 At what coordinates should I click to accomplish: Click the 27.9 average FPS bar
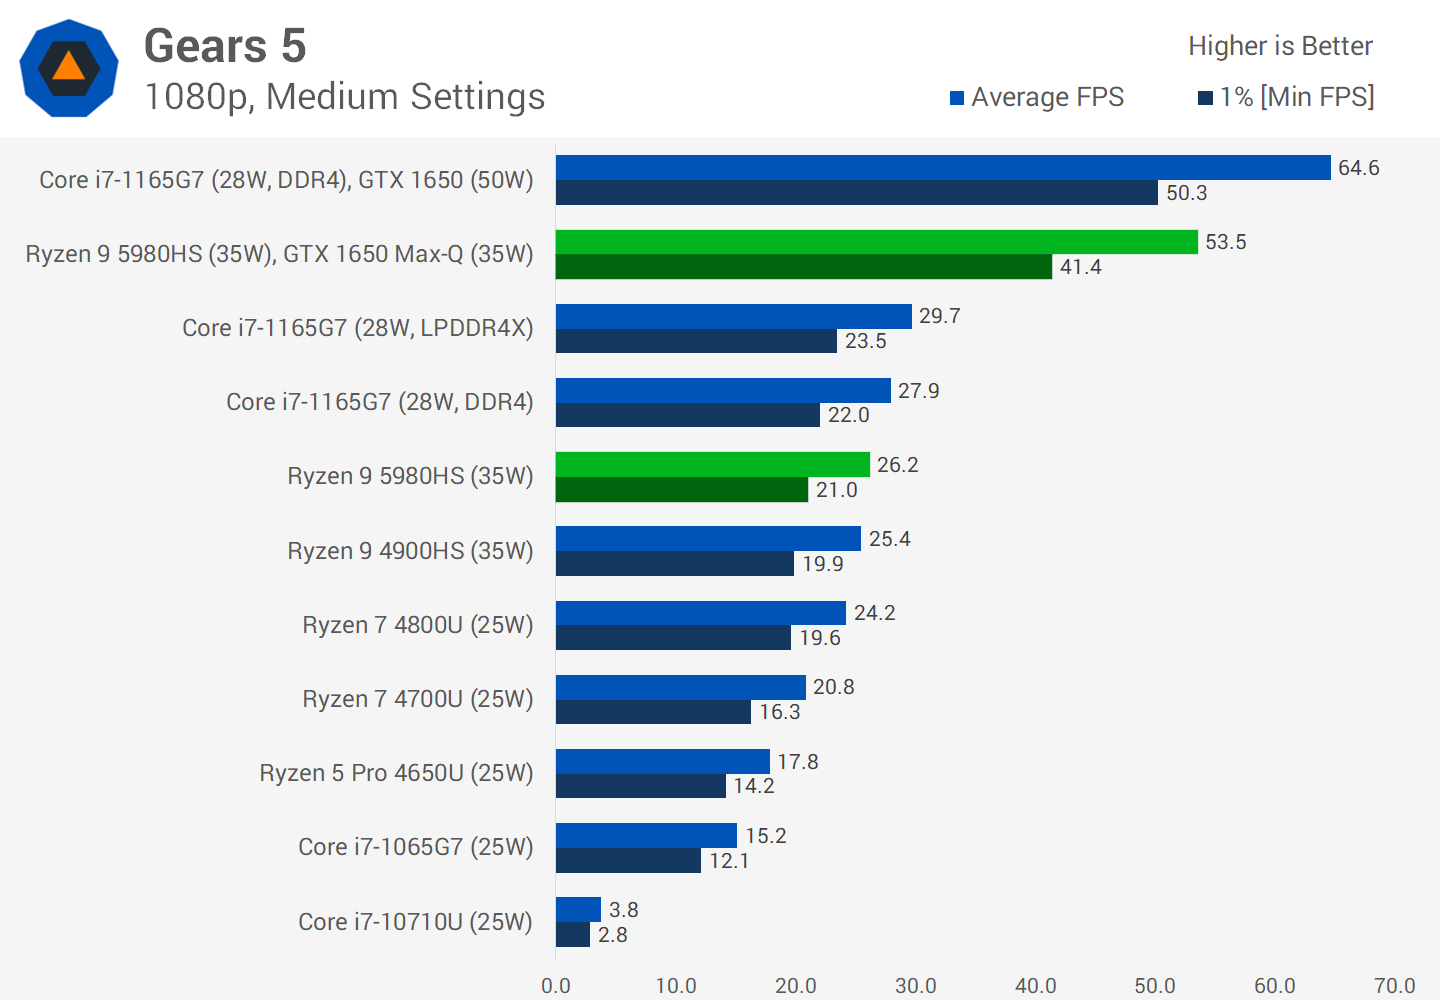pyautogui.click(x=723, y=390)
